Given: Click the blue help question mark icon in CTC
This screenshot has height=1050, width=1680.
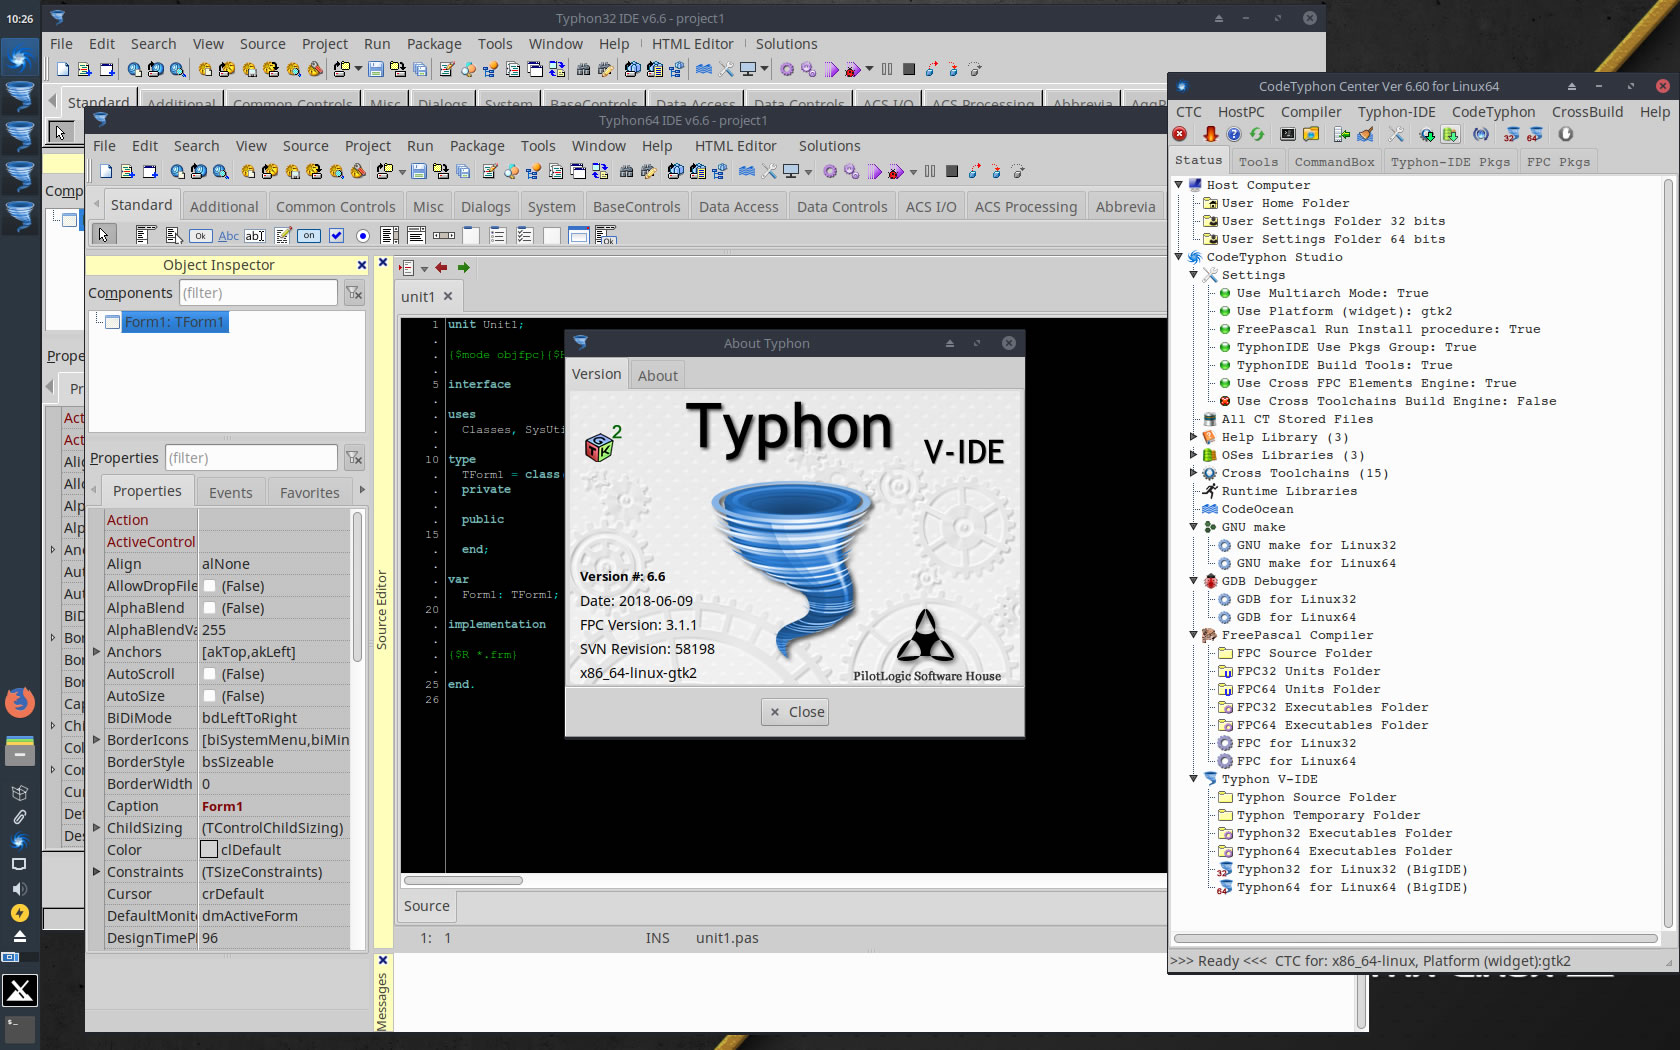Looking at the screenshot, I should [x=1233, y=134].
